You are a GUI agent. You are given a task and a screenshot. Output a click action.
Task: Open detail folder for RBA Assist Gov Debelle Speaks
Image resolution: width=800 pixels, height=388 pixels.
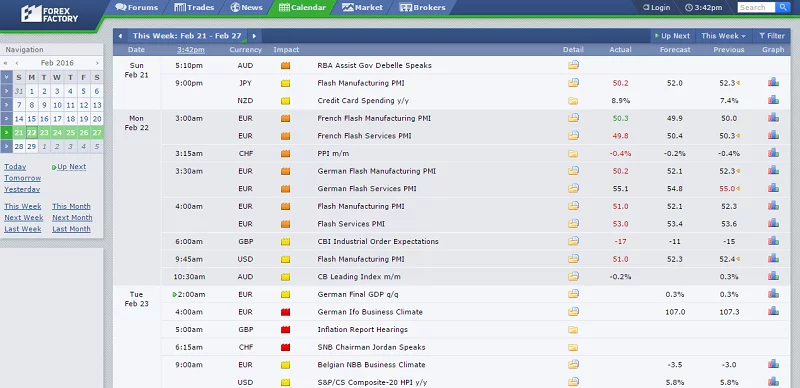coord(573,65)
